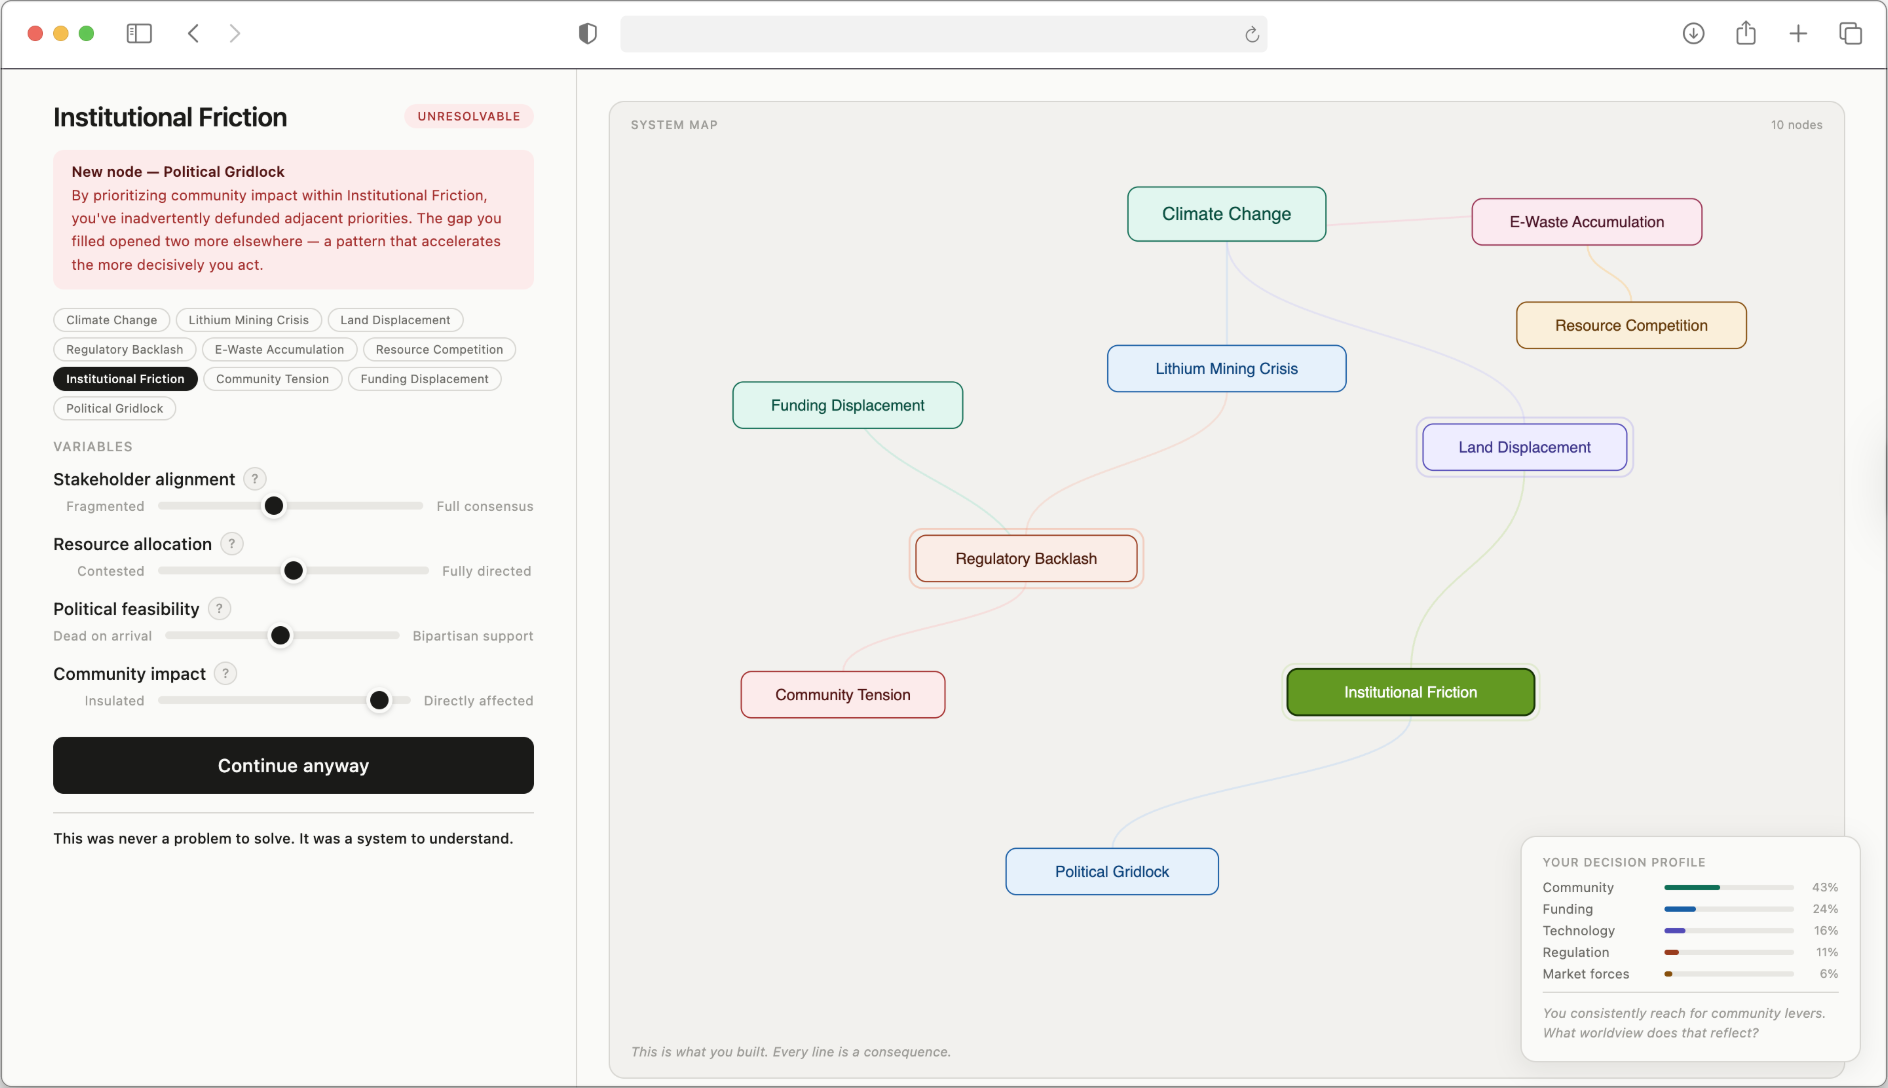Viewport: 1888px width, 1088px height.
Task: Open help icon beside Community impact
Action: tap(226, 674)
